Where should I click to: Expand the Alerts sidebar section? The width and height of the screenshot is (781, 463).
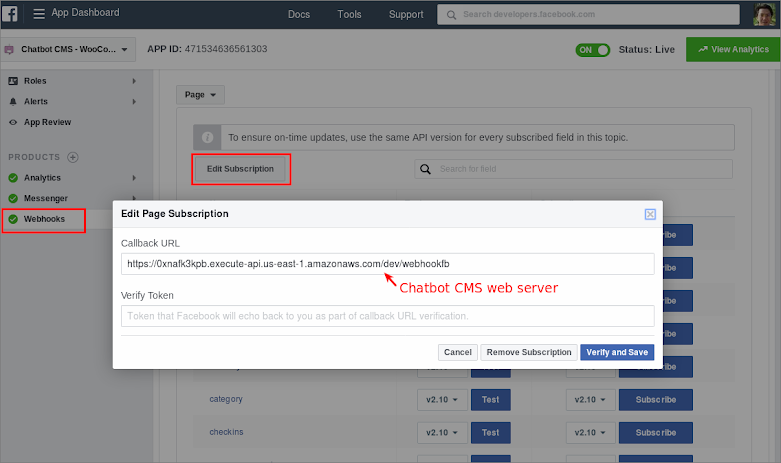pos(134,102)
